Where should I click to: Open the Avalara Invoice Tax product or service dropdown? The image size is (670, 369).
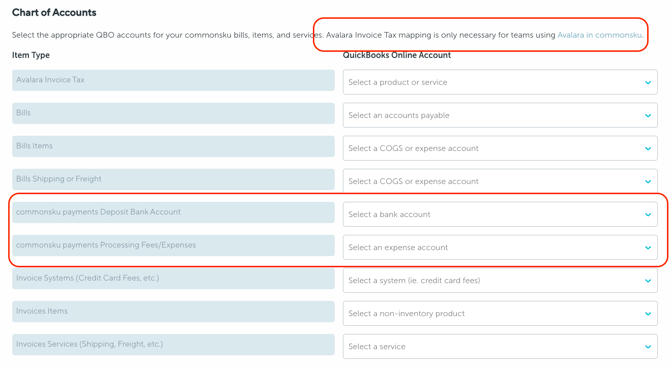pyautogui.click(x=500, y=82)
